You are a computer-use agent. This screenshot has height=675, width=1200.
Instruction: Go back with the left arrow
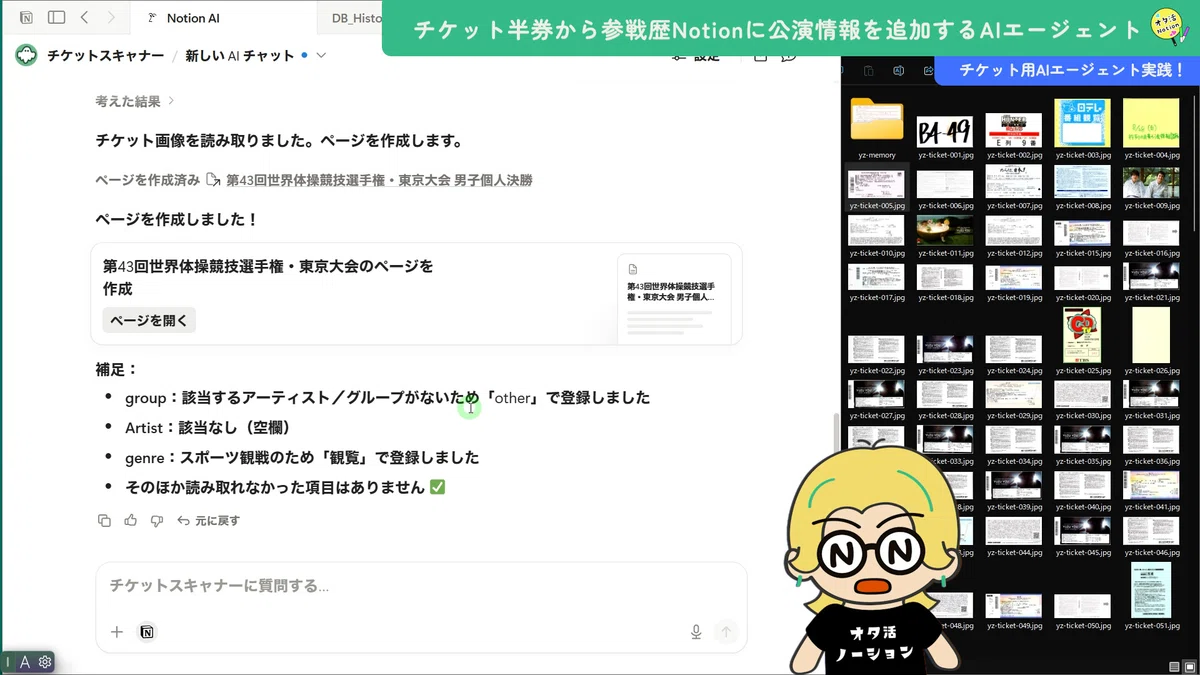pos(85,17)
